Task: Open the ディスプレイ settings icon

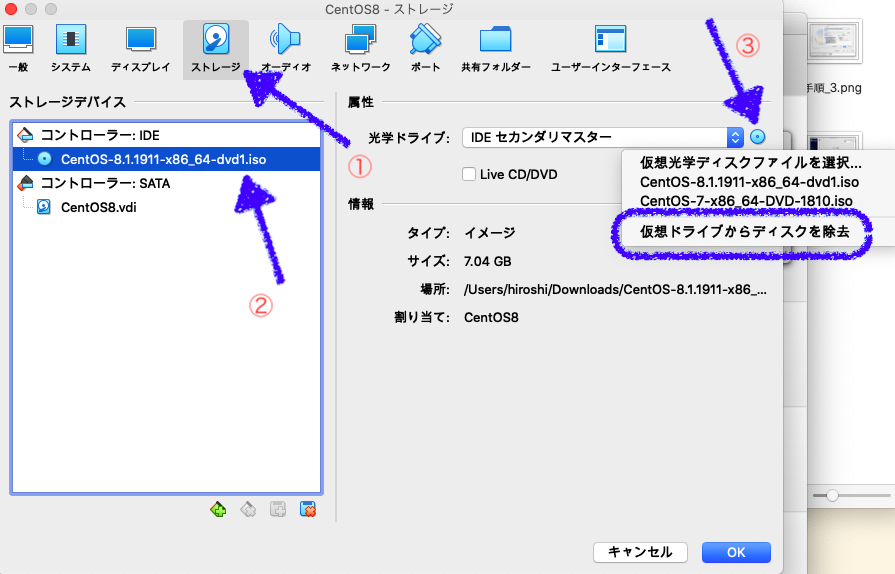Action: click(140, 49)
